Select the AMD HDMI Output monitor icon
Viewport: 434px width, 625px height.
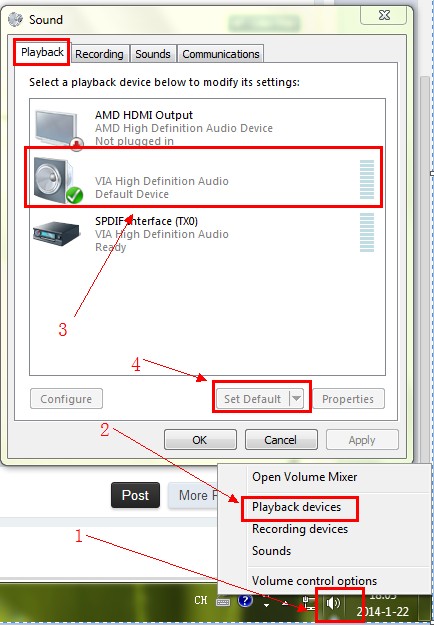(x=58, y=130)
